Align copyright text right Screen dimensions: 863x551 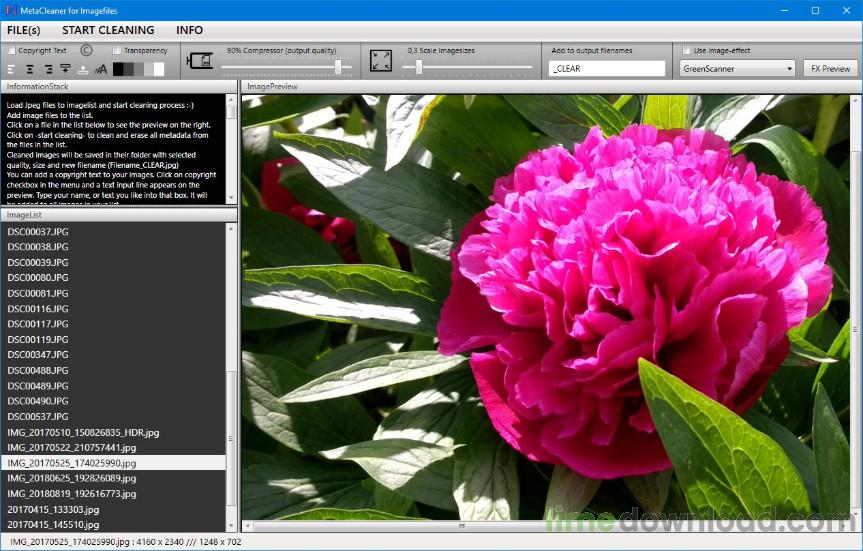(48, 69)
